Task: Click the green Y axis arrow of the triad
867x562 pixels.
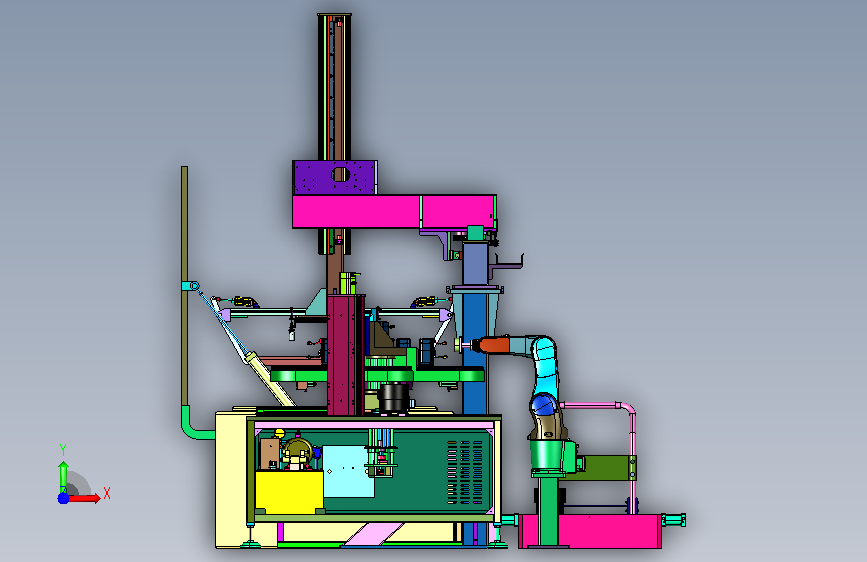Action: pos(63,476)
